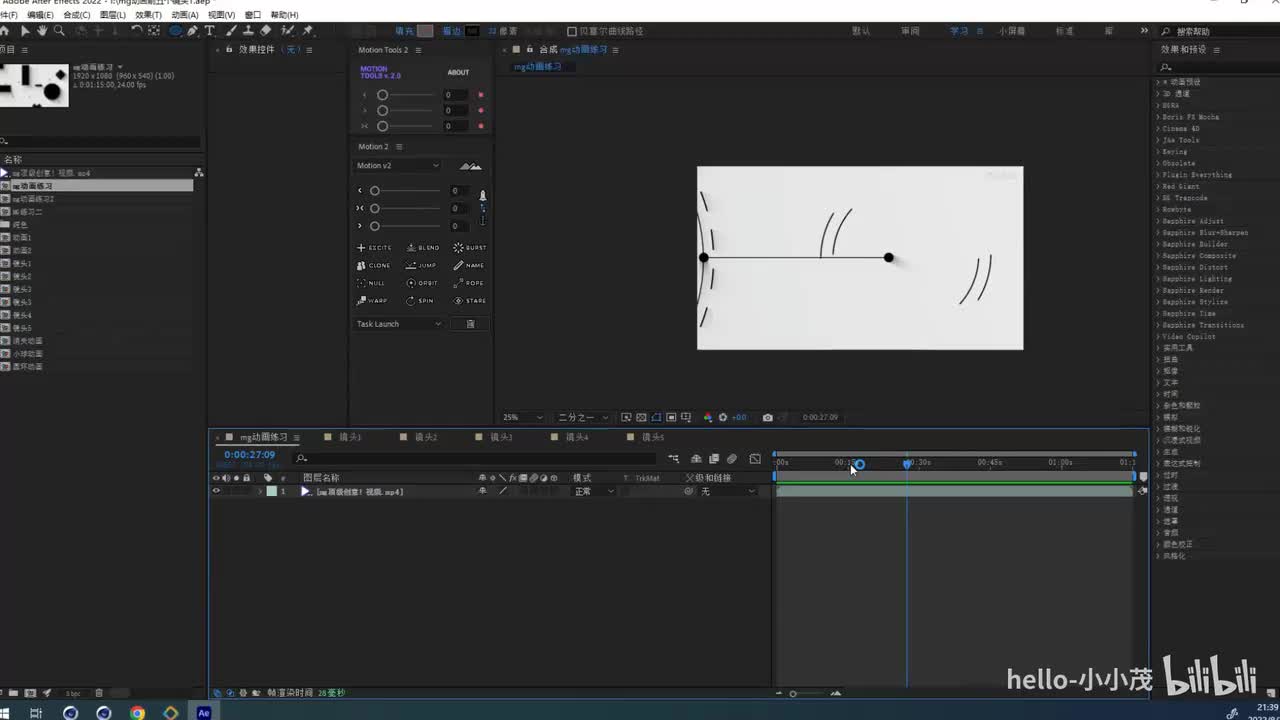Viewport: 1280px width, 720px height.
Task: Click the BURST tool in Motion panel
Action: click(469, 248)
